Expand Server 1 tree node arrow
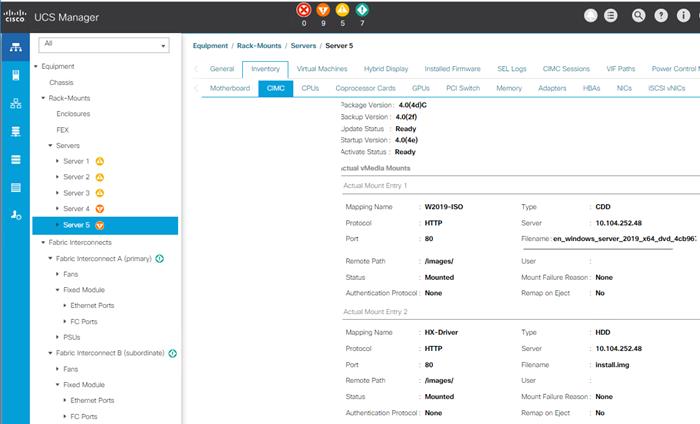700x424 pixels. tap(57, 161)
